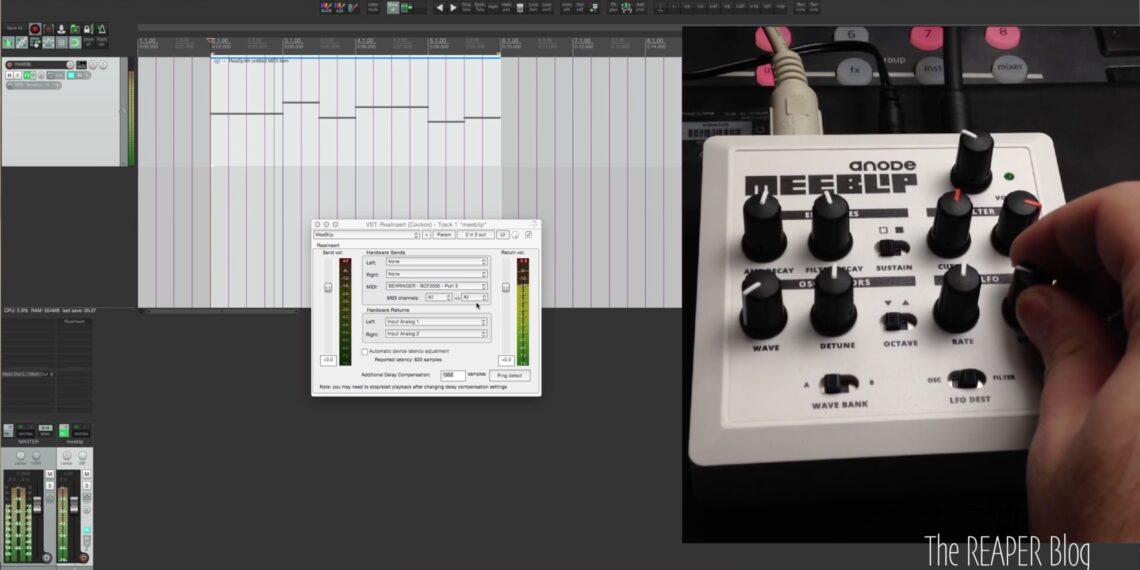Open the Hardware Sends Left output dropdown

coord(436,262)
